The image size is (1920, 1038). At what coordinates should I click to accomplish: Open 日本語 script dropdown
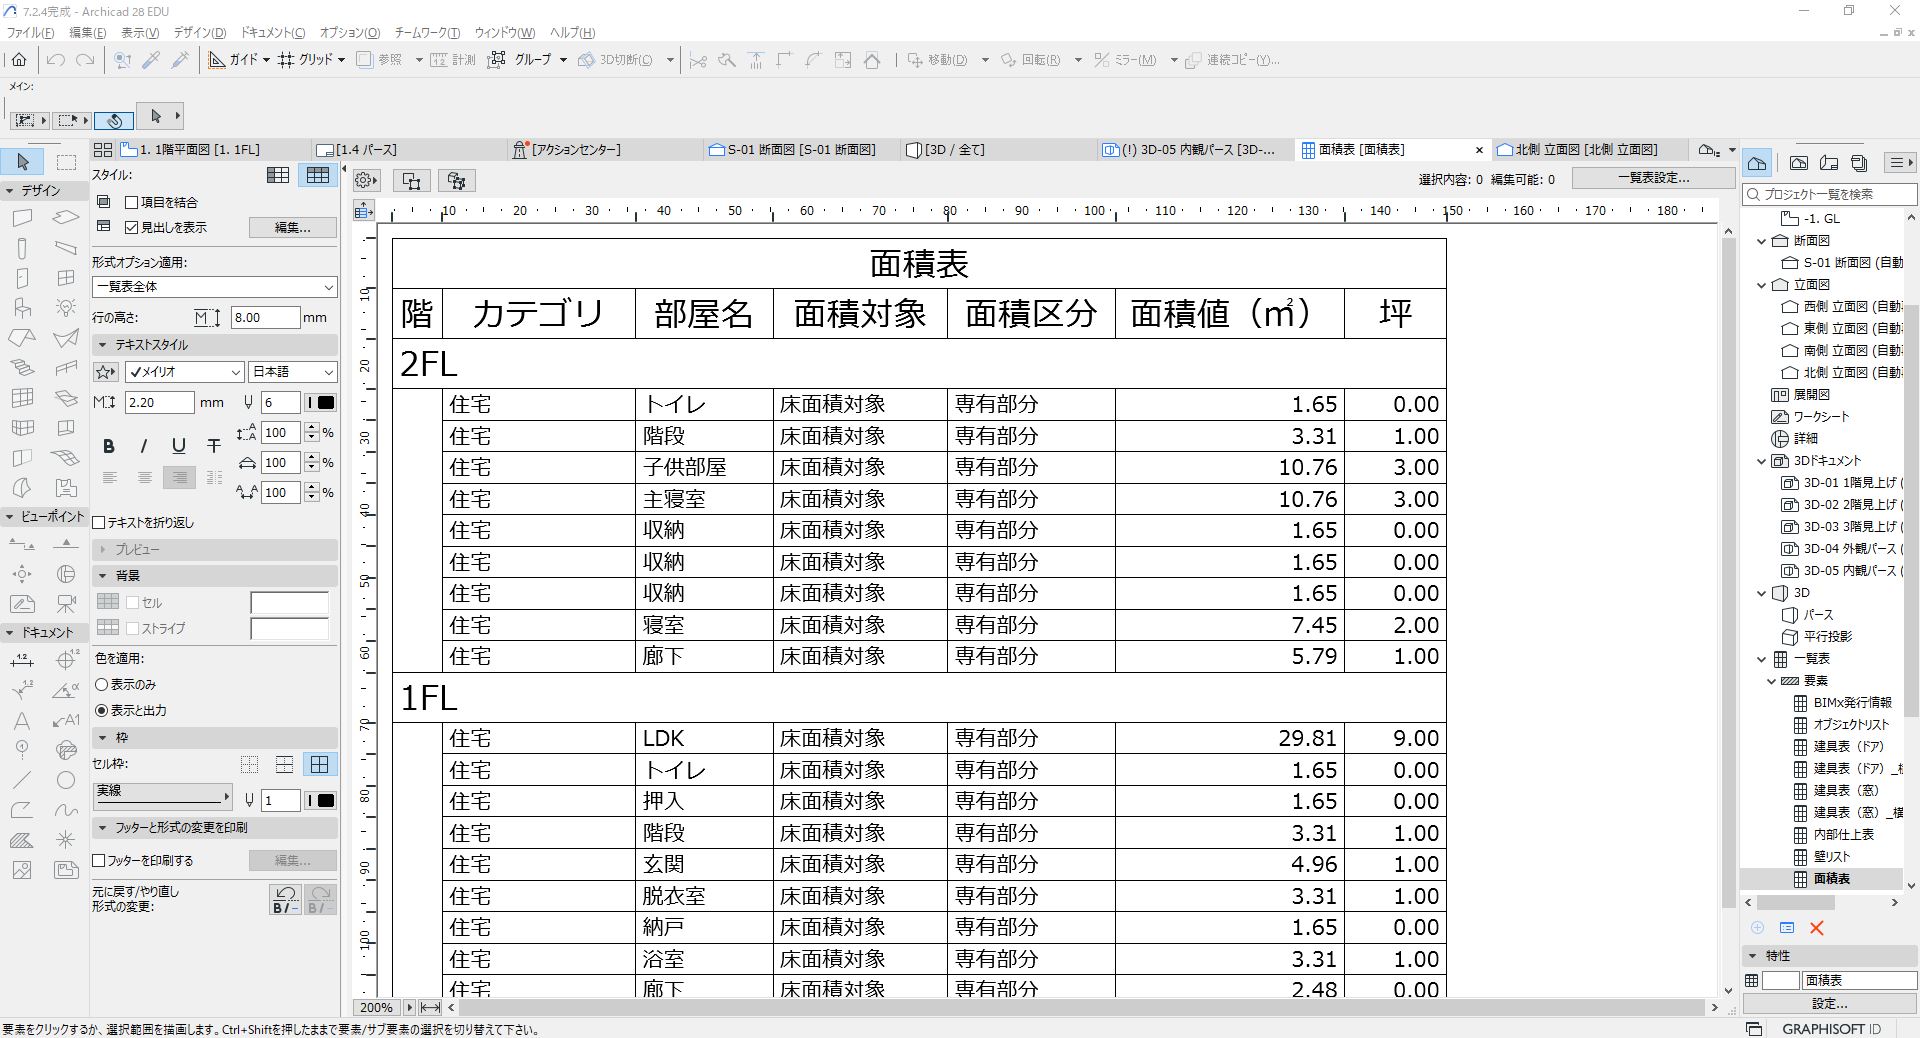(292, 372)
